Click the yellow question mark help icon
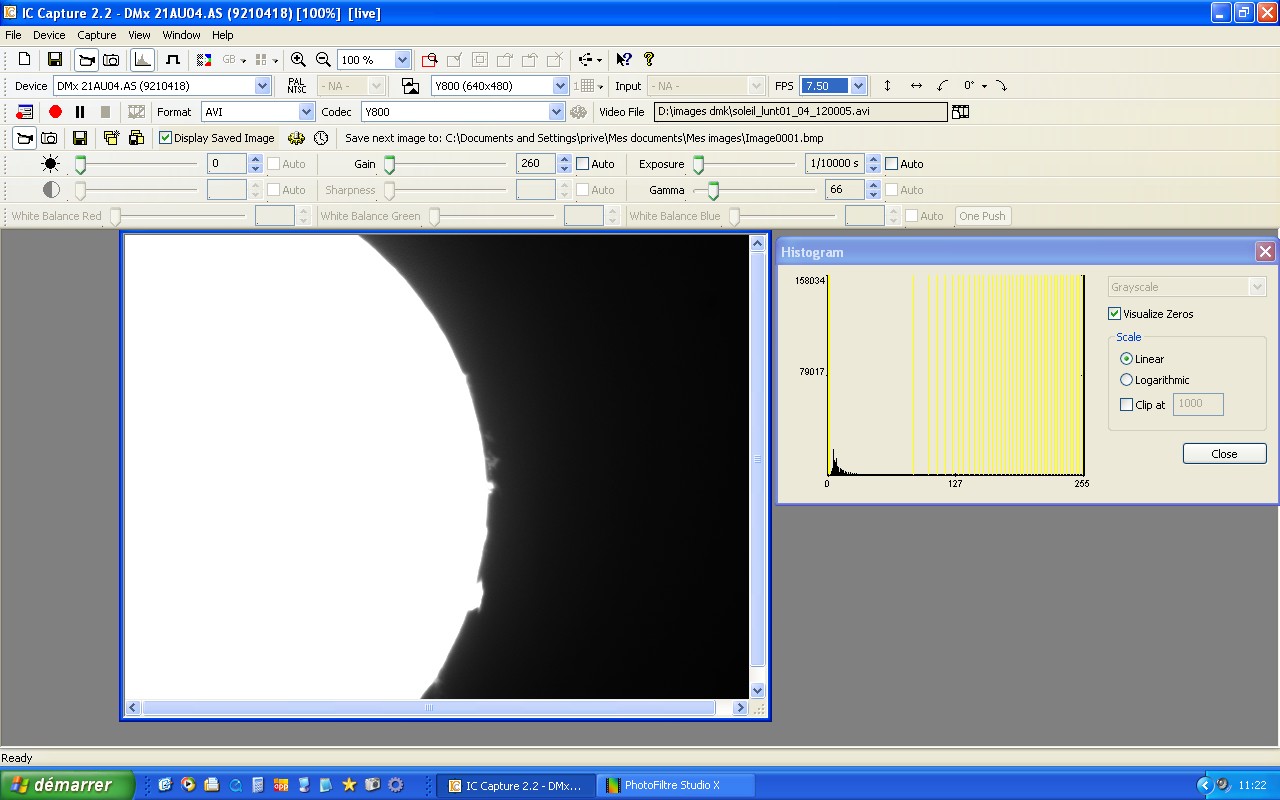Image resolution: width=1280 pixels, height=800 pixels. coord(648,59)
